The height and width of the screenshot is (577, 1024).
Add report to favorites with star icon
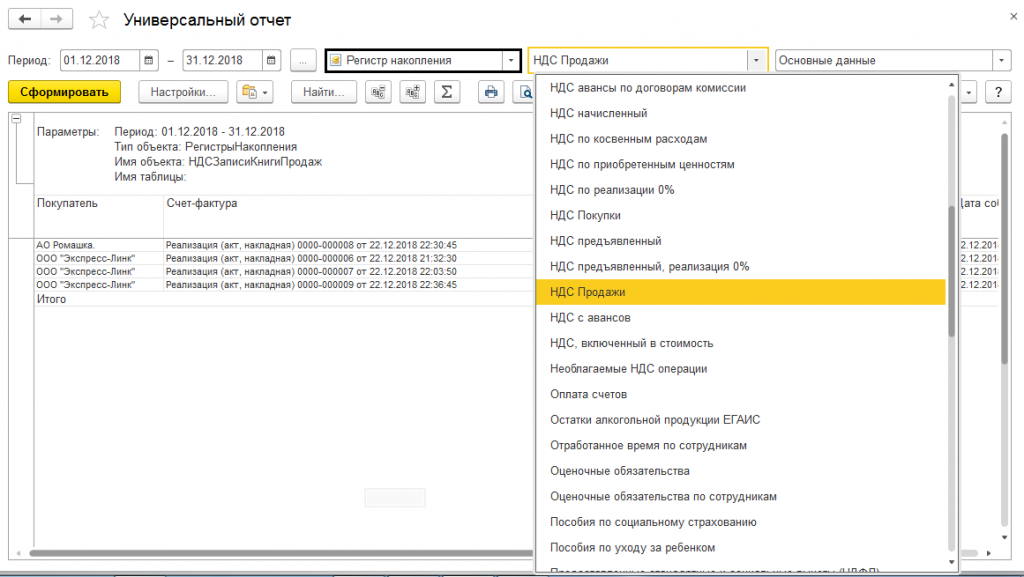point(98,21)
